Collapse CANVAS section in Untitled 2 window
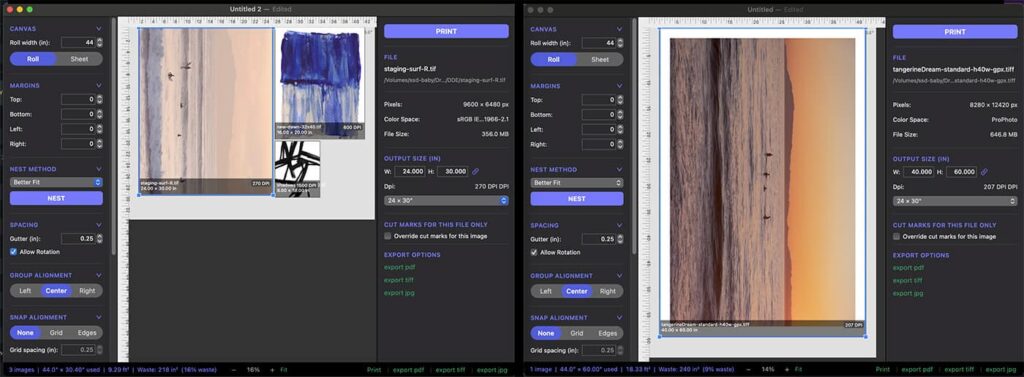 [99, 29]
